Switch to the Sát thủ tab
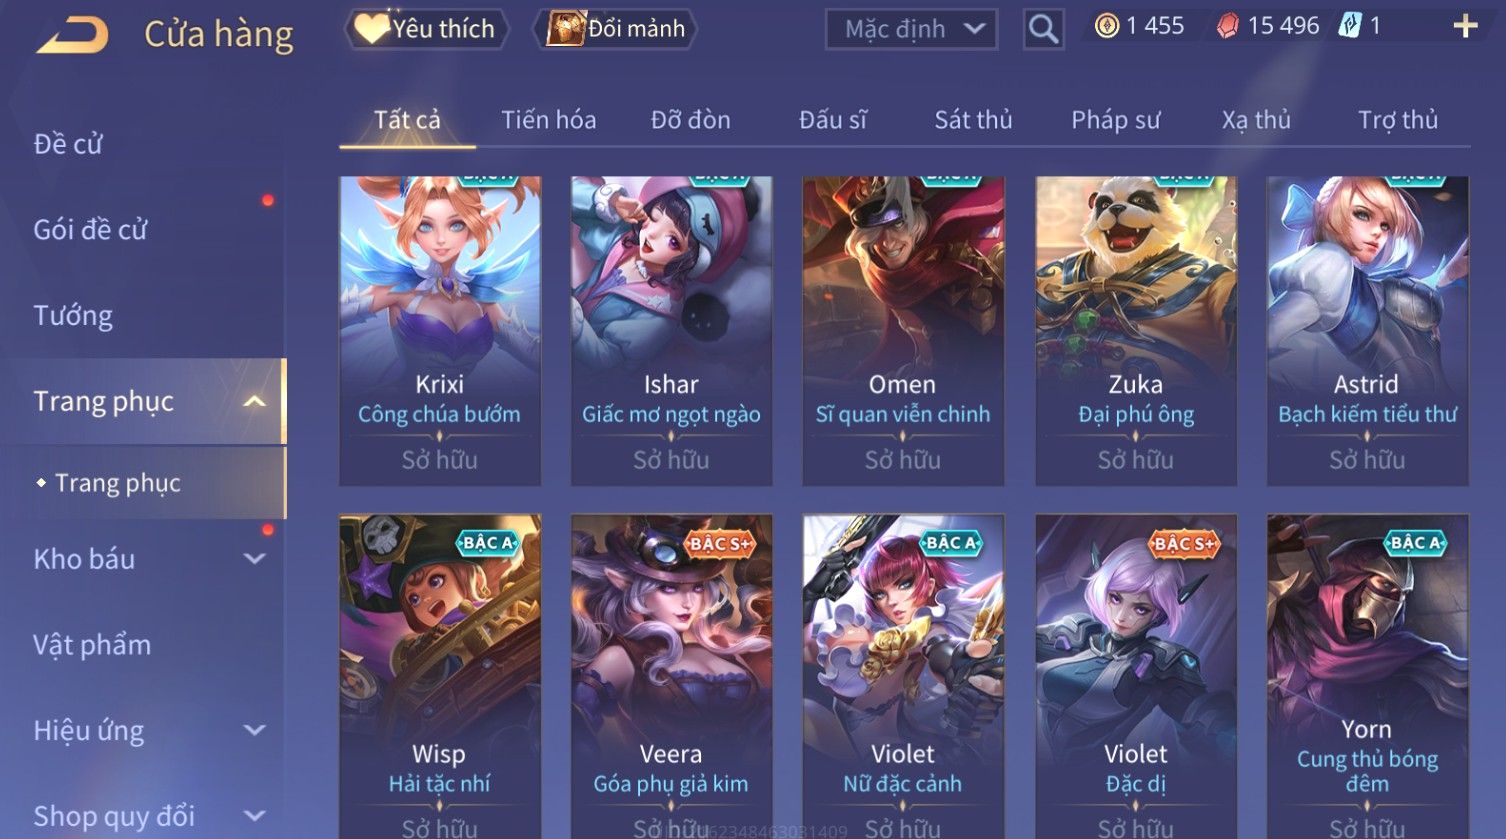Image resolution: width=1506 pixels, height=839 pixels. (973, 120)
